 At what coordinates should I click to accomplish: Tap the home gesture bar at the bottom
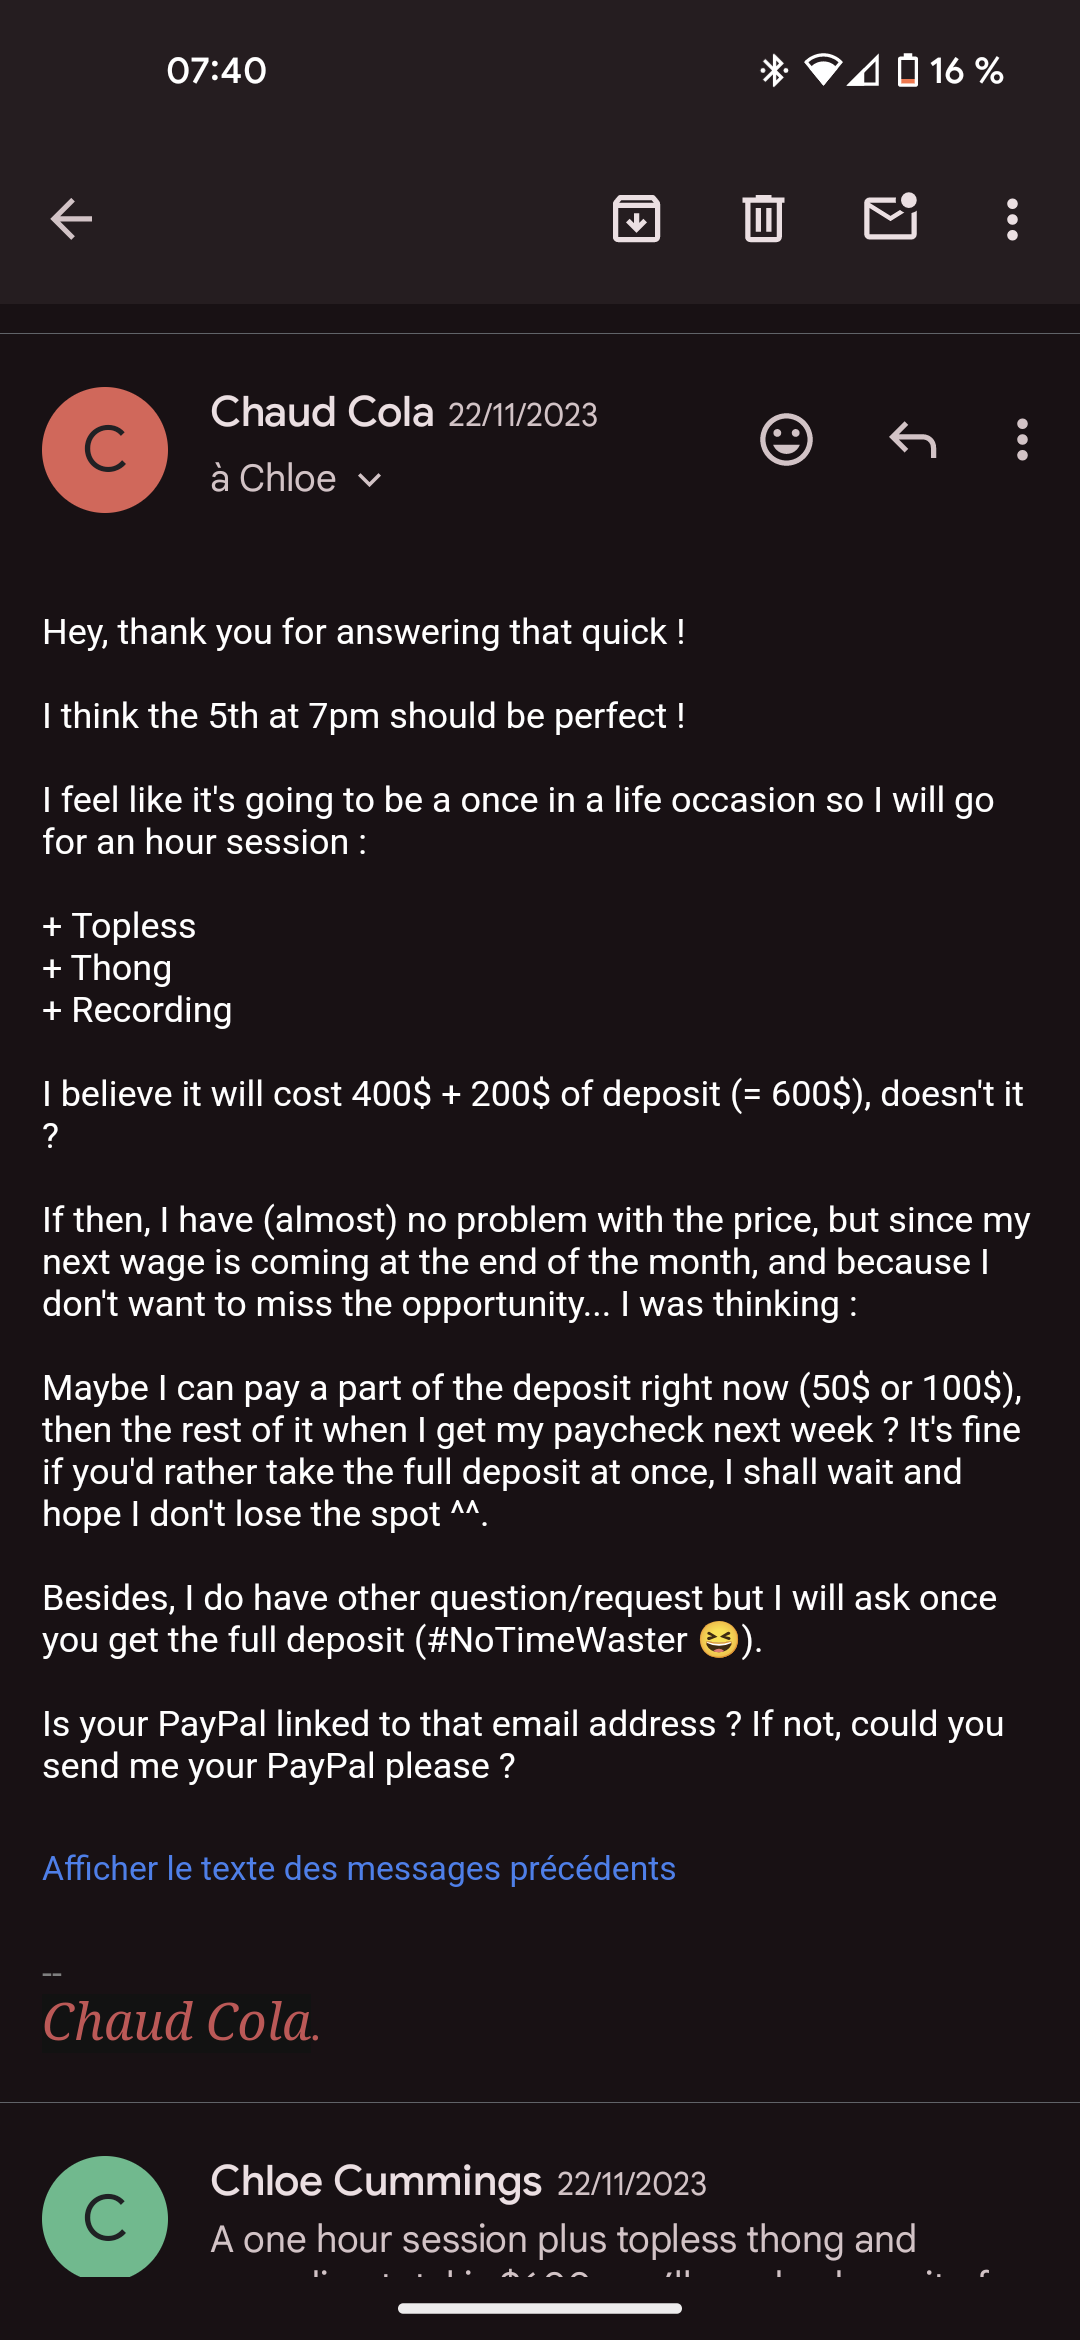[540, 2309]
